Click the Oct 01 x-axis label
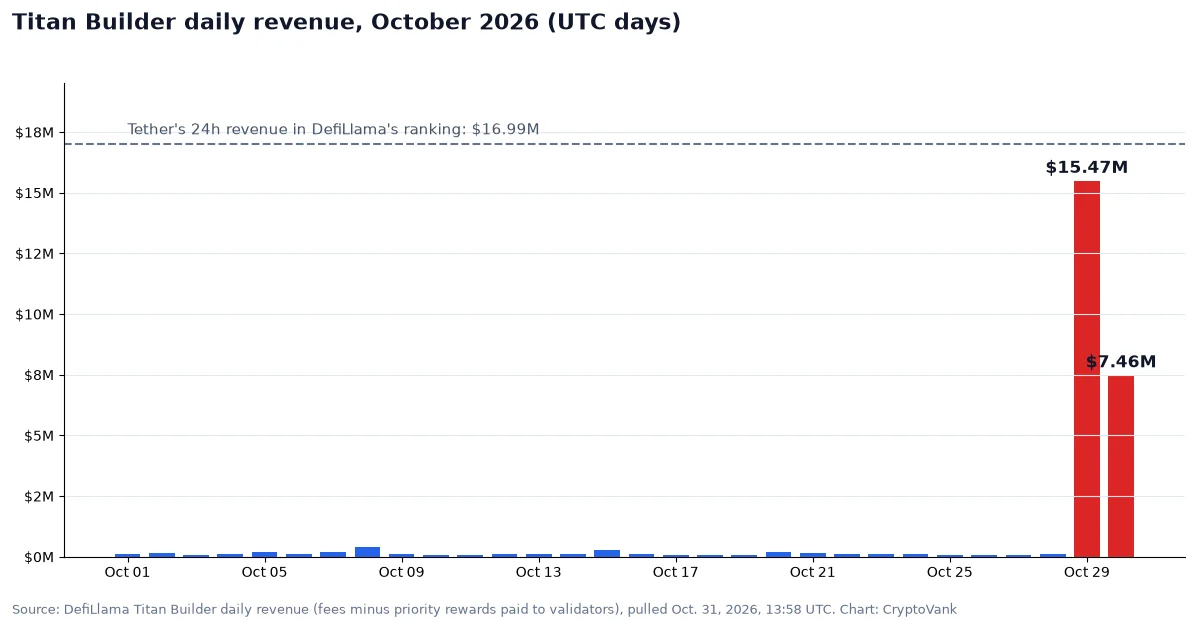 [x=127, y=572]
